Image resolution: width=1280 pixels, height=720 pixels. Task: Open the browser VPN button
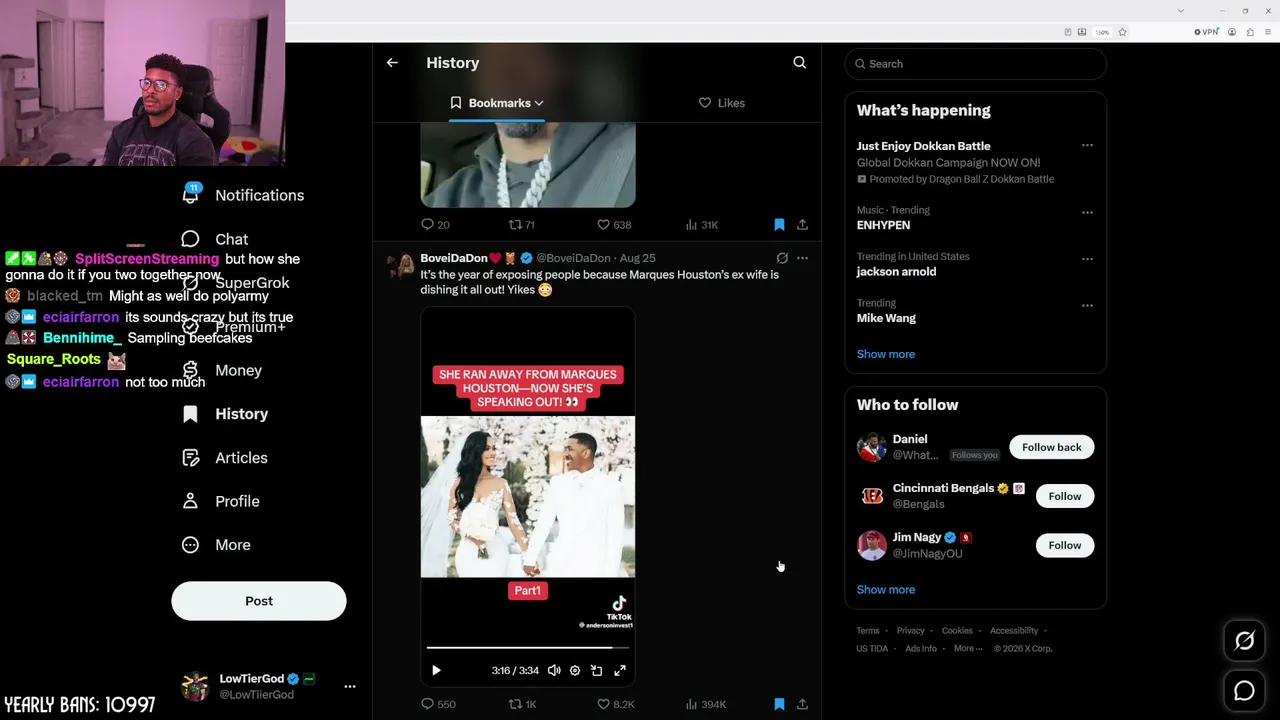[1206, 32]
